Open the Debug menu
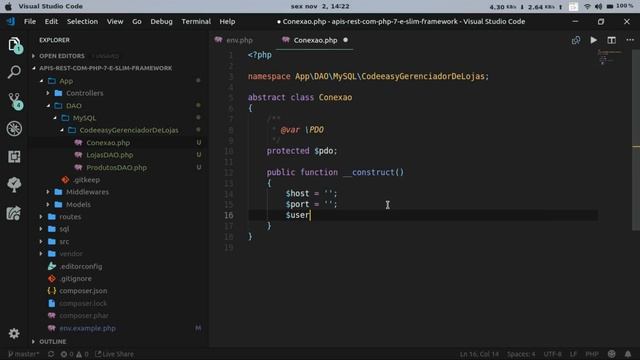Viewport: 640px width, 360px height. click(x=161, y=21)
